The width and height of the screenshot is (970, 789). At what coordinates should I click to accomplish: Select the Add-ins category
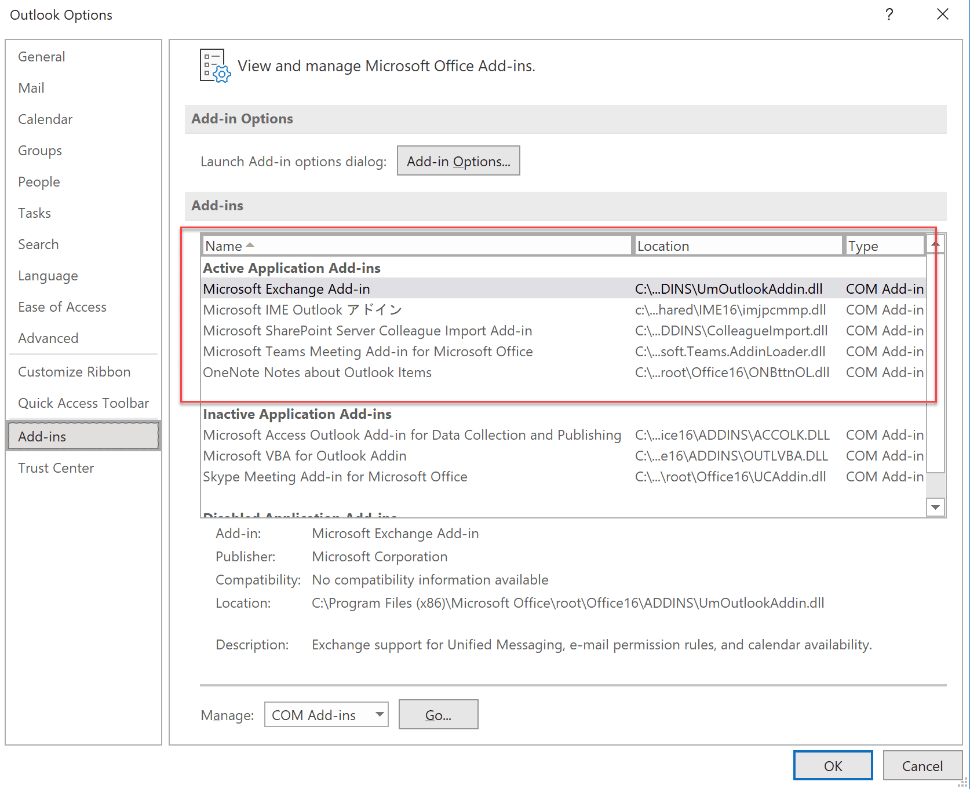[84, 436]
